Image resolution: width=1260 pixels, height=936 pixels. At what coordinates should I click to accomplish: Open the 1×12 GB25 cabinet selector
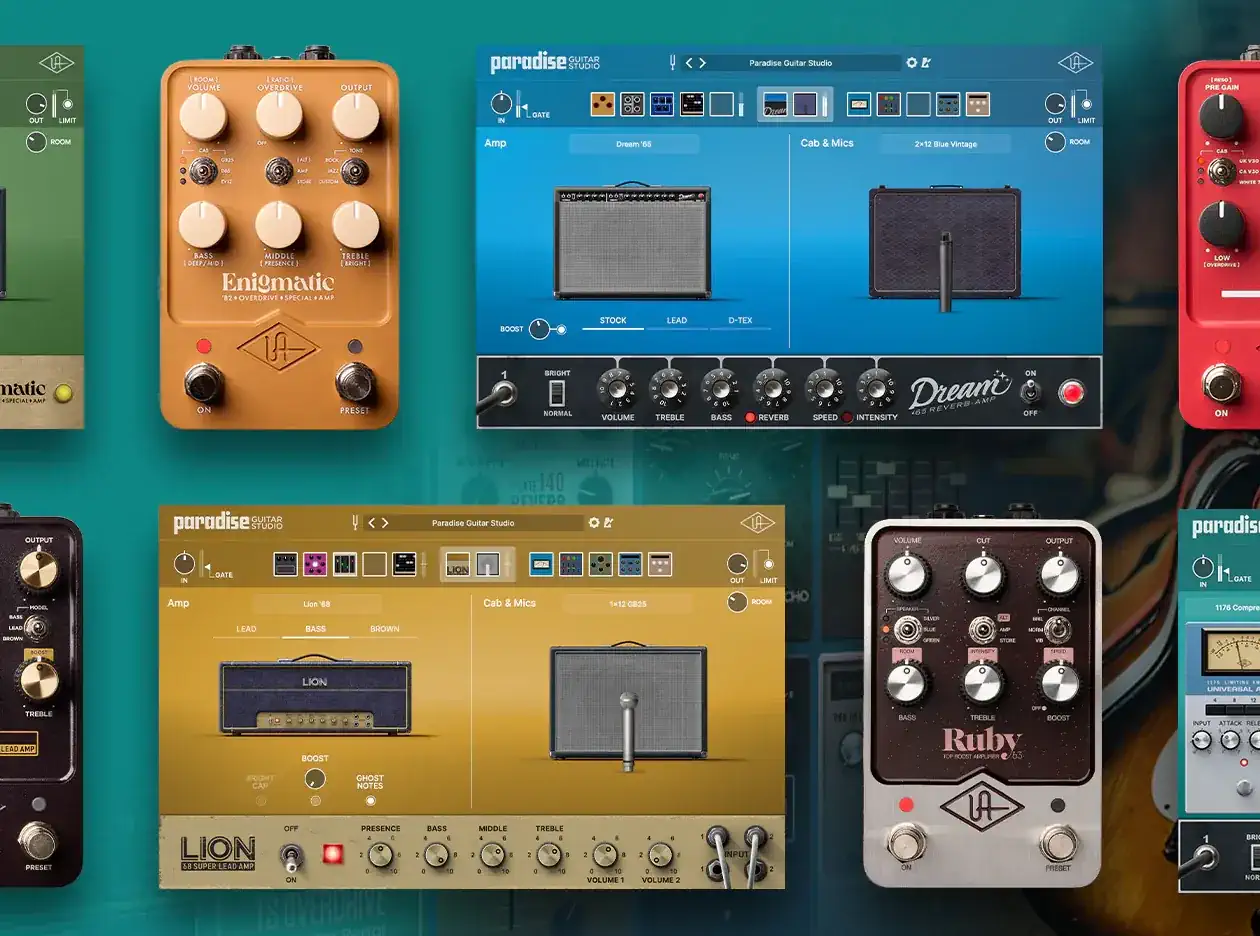[x=627, y=604]
